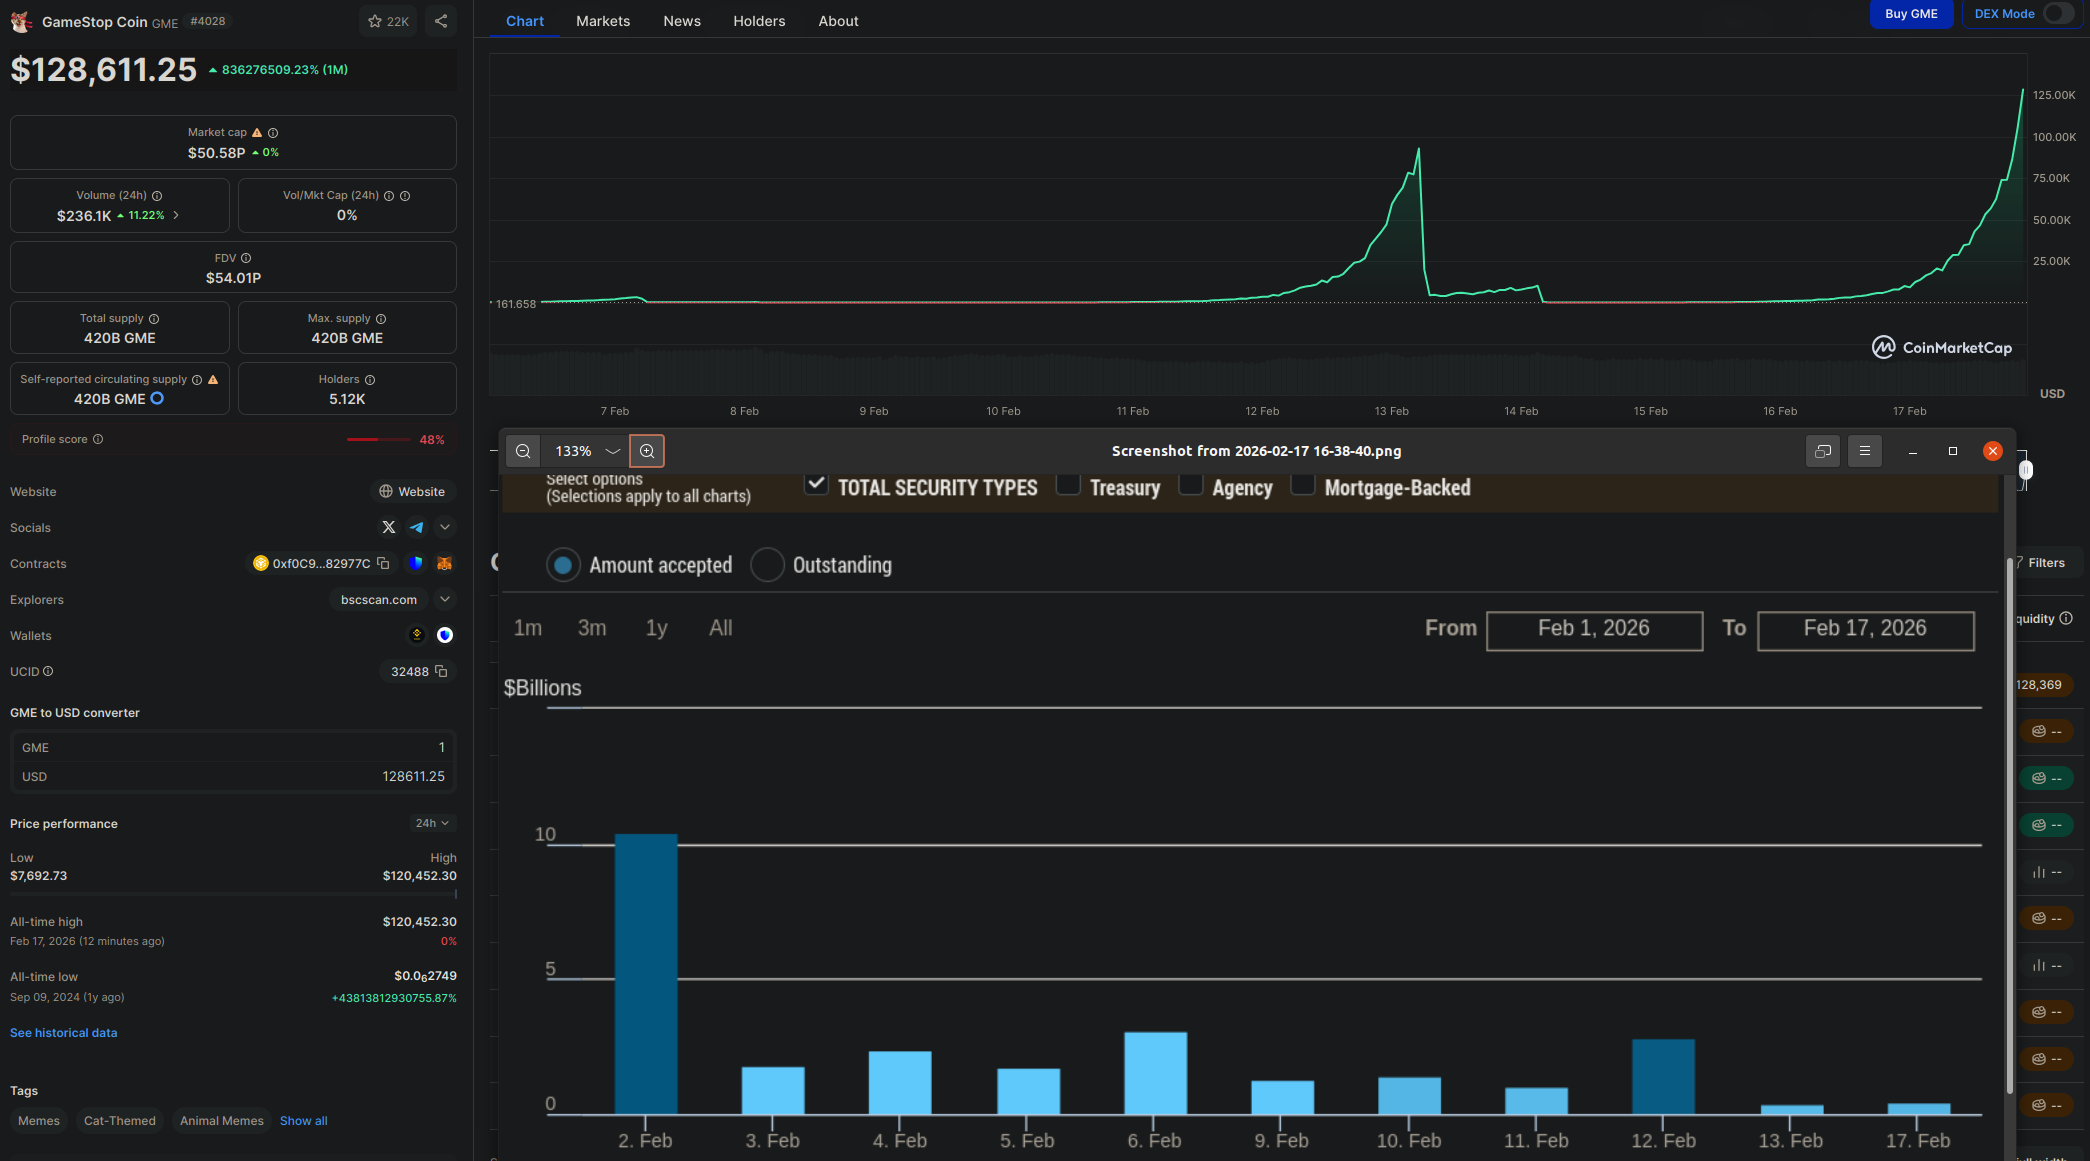The height and width of the screenshot is (1161, 2090).
Task: Click the zoom in magnifier in image viewer
Action: (647, 451)
